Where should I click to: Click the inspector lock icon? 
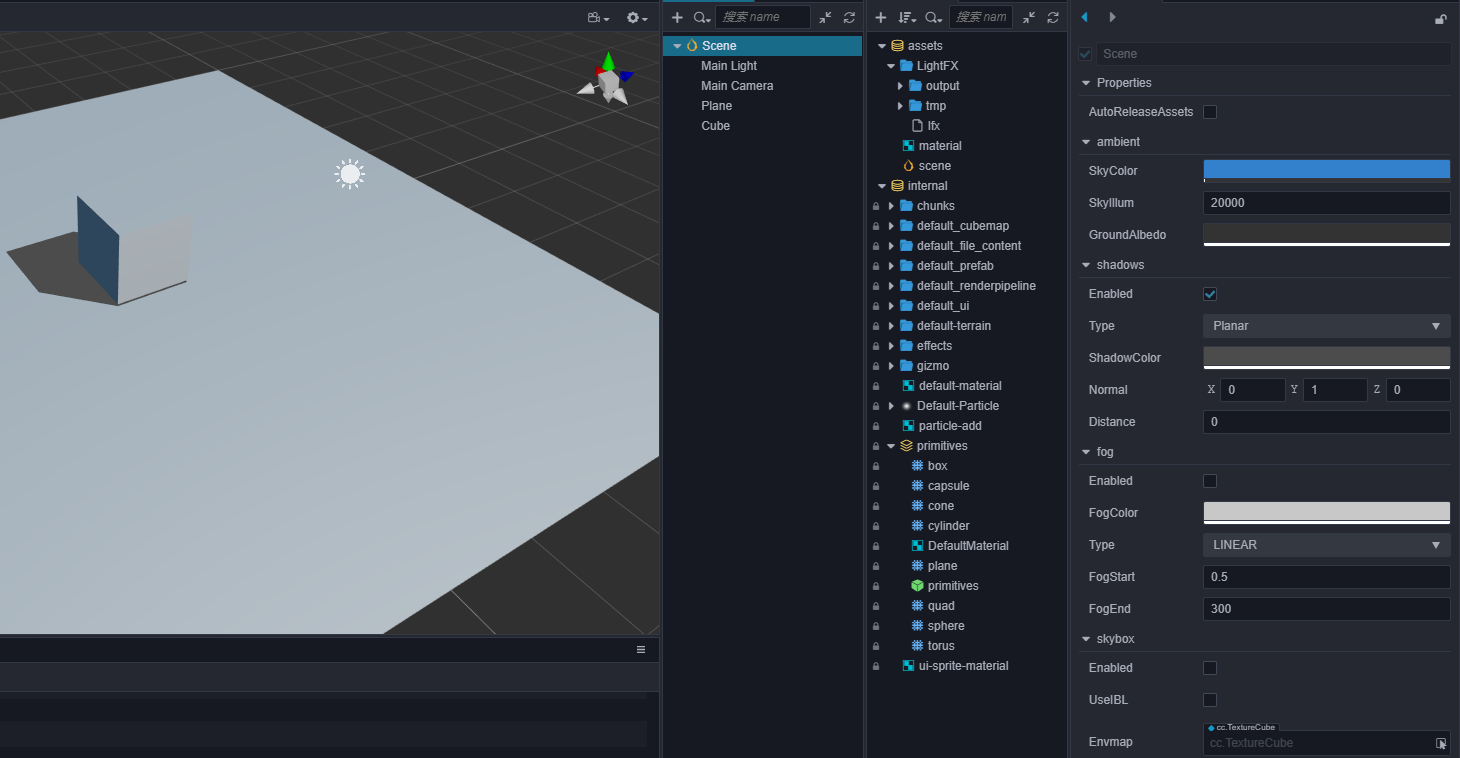coord(1441,18)
